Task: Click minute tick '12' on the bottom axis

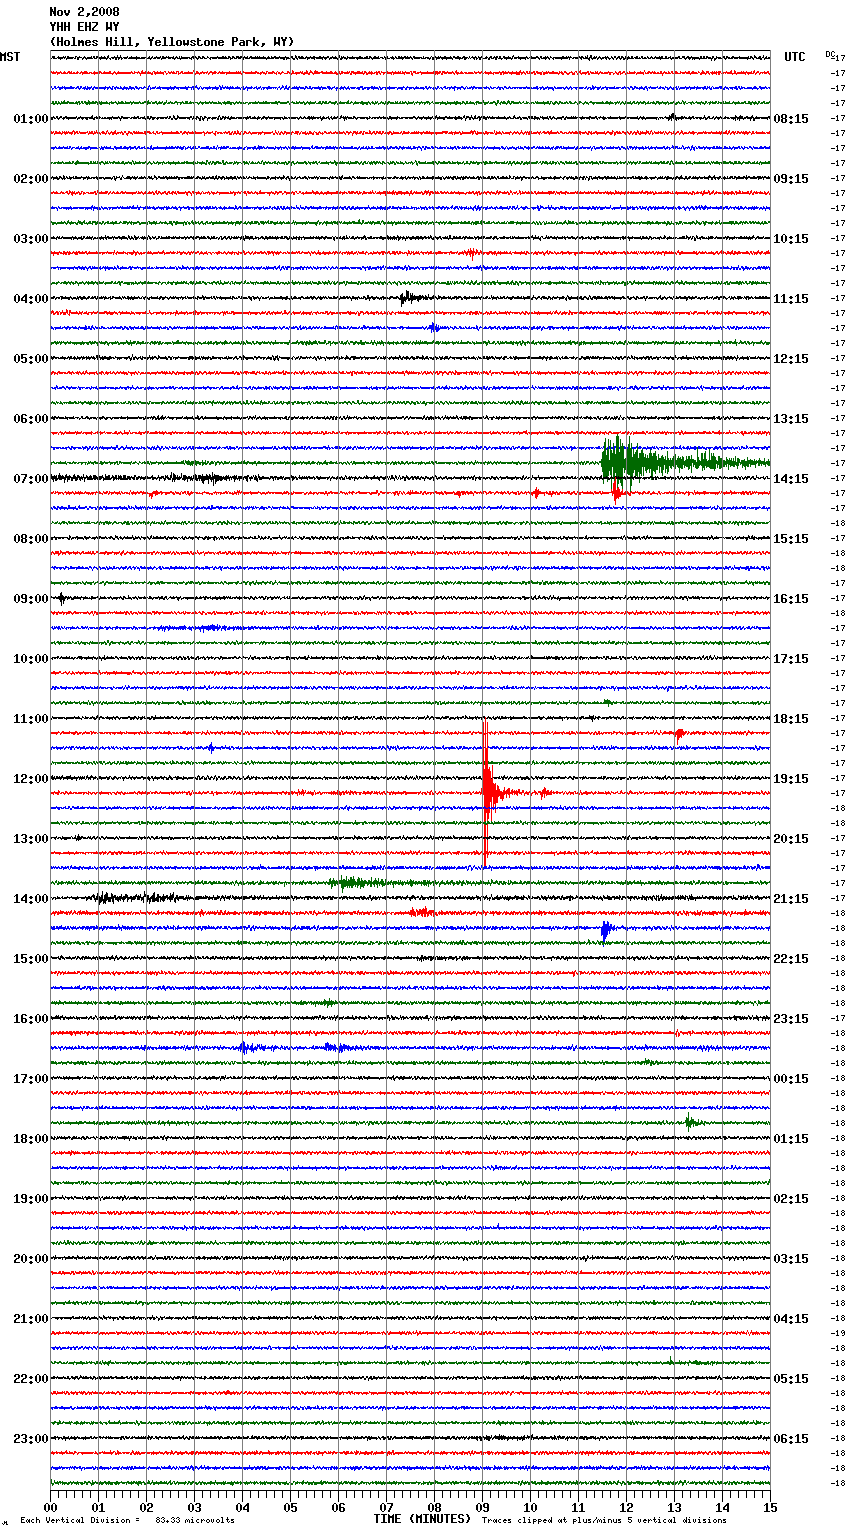Action: [x=626, y=1507]
